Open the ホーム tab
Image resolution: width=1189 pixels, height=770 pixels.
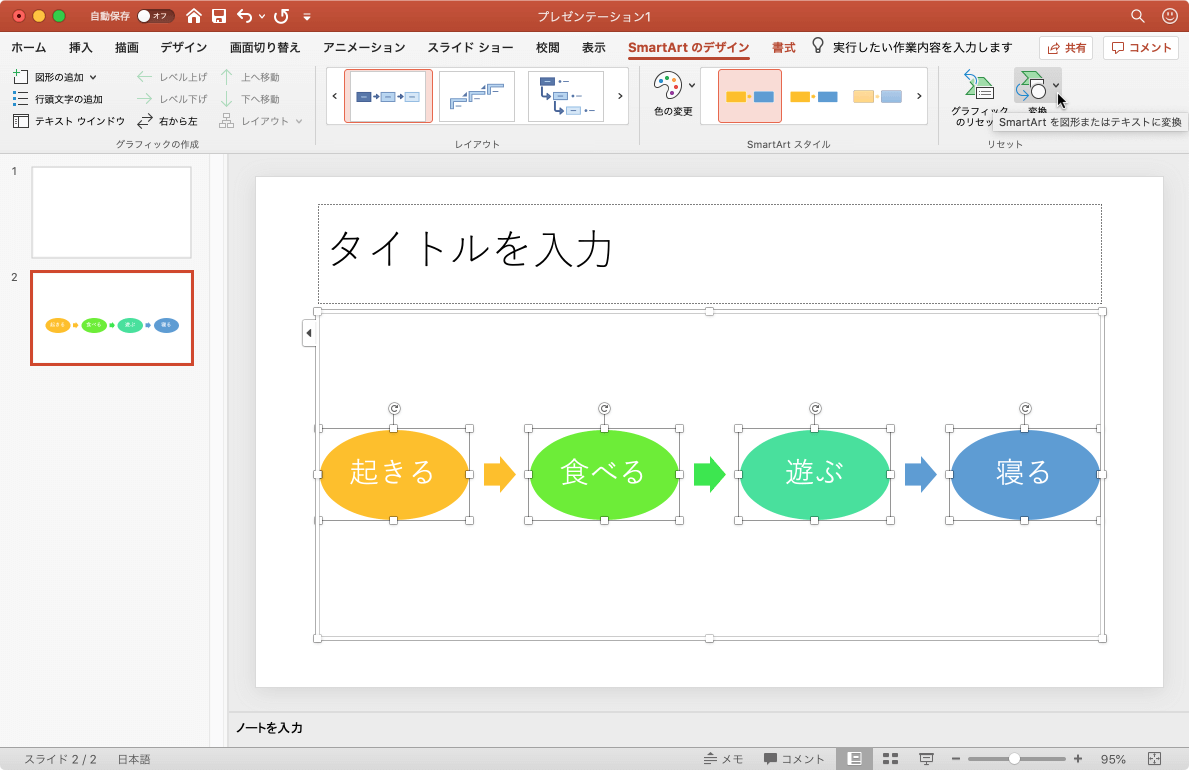[x=29, y=48]
